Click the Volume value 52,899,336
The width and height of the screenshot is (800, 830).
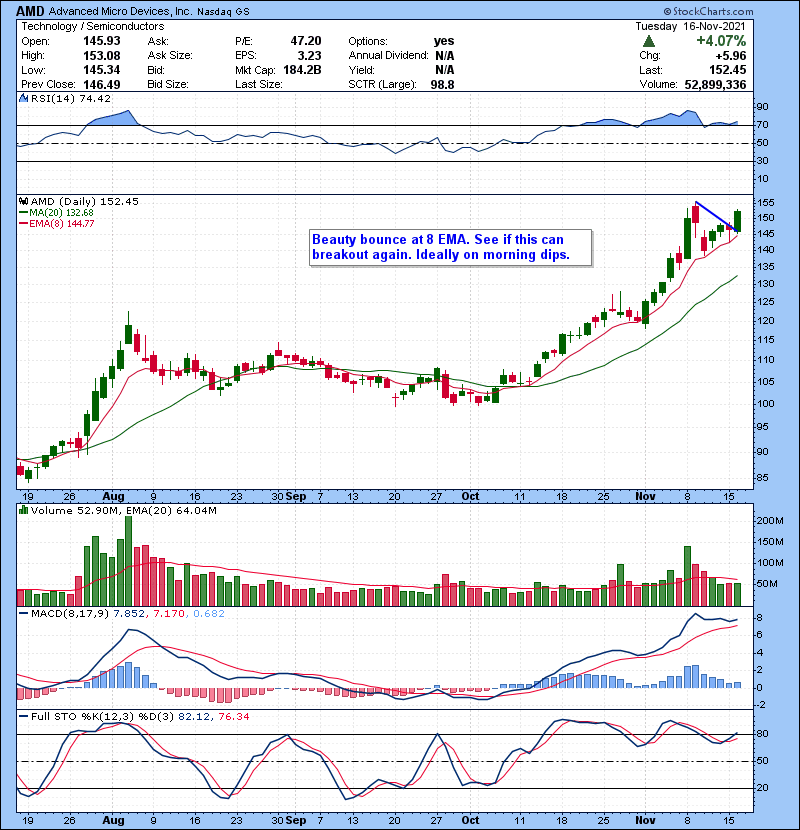(715, 85)
